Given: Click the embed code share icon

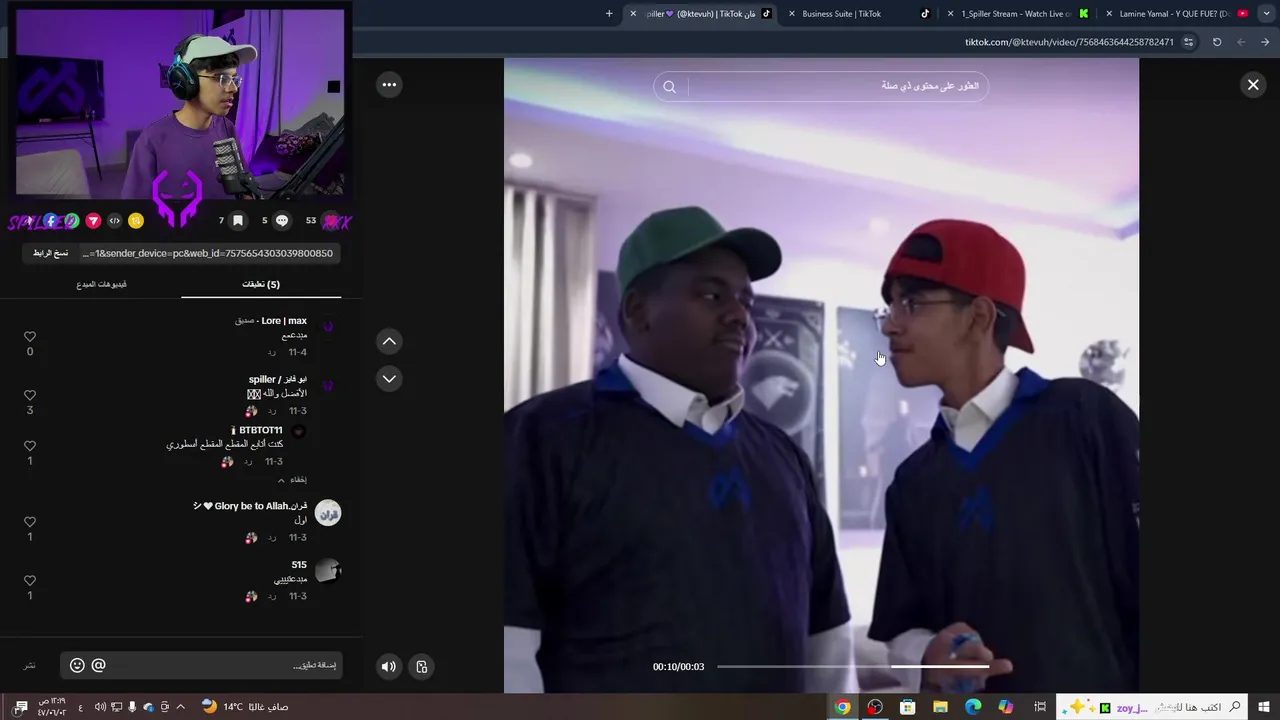Looking at the screenshot, I should pos(115,221).
